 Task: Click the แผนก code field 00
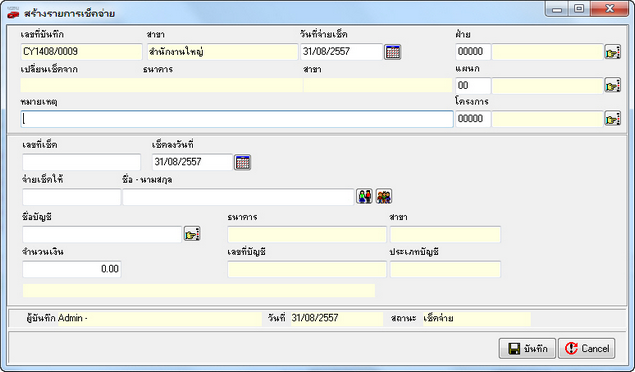(x=473, y=86)
